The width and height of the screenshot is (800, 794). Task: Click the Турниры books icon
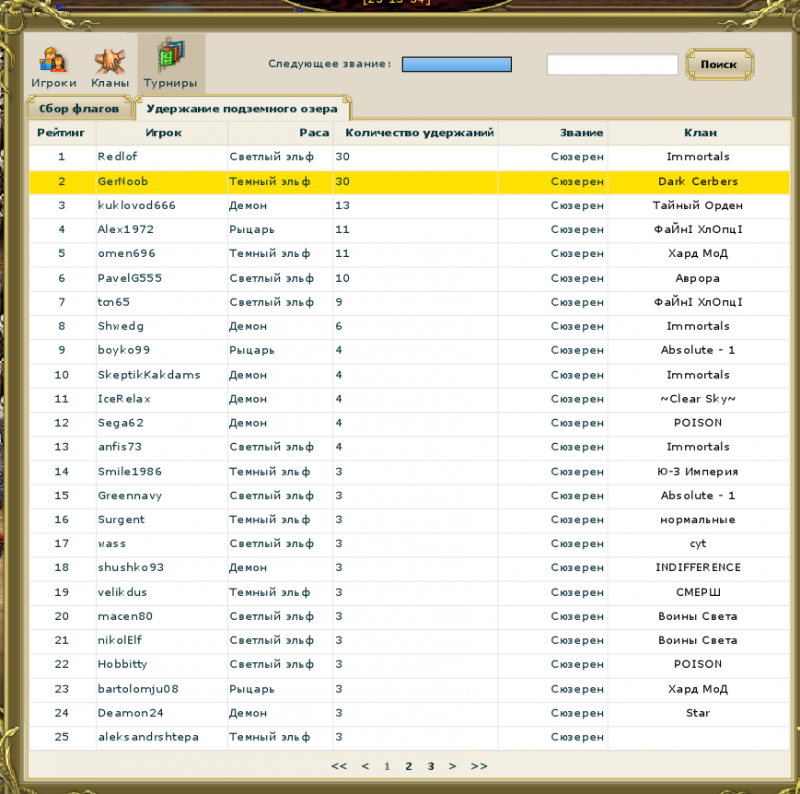[172, 57]
